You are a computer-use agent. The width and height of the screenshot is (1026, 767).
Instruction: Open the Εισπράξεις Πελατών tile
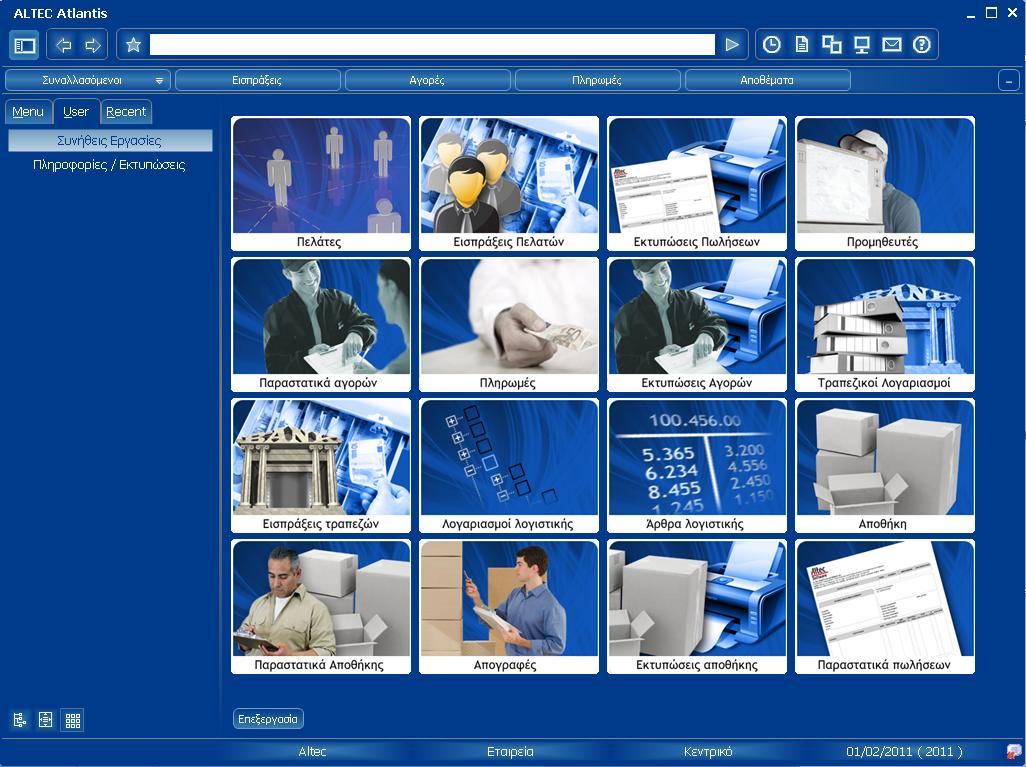click(509, 184)
